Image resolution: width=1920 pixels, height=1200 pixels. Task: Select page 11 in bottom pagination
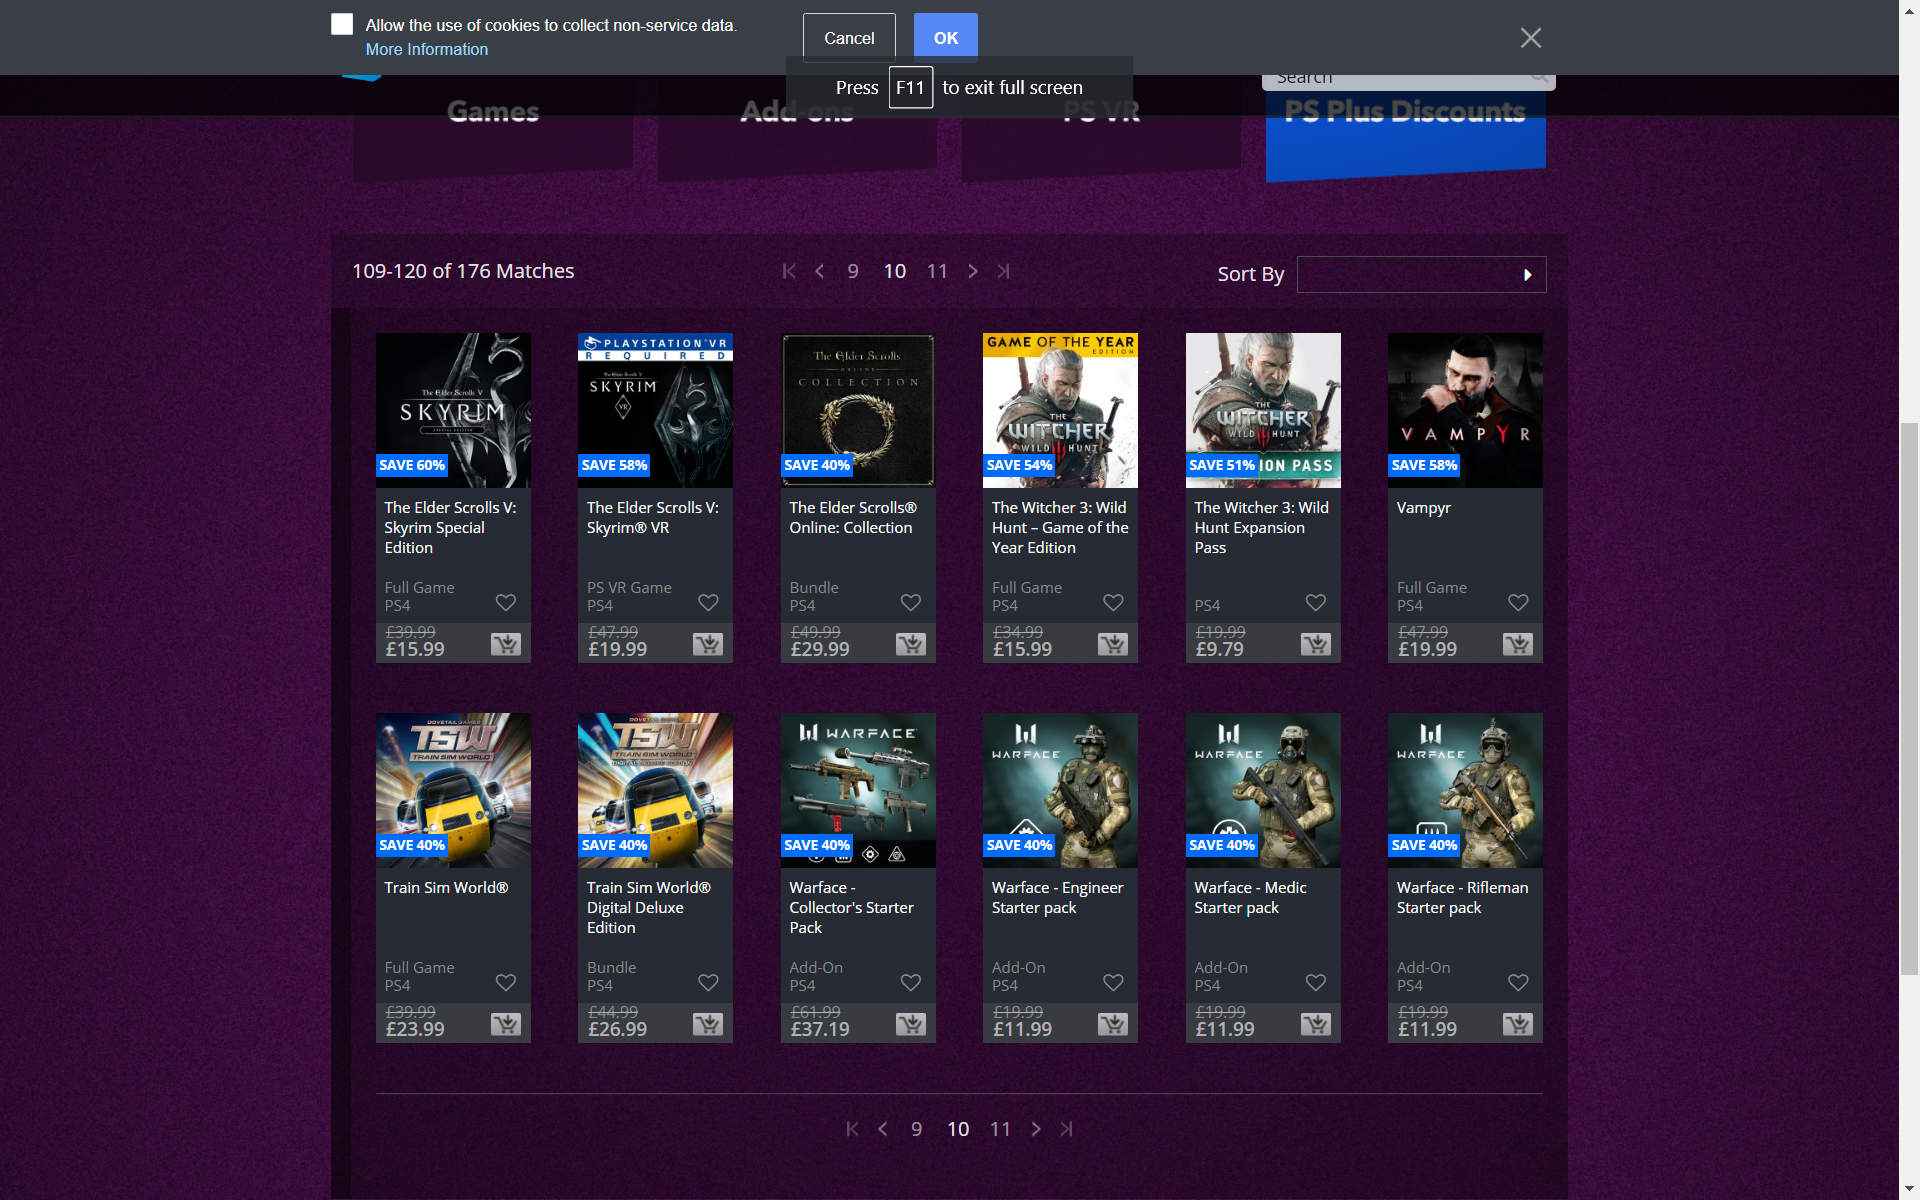point(1000,1129)
